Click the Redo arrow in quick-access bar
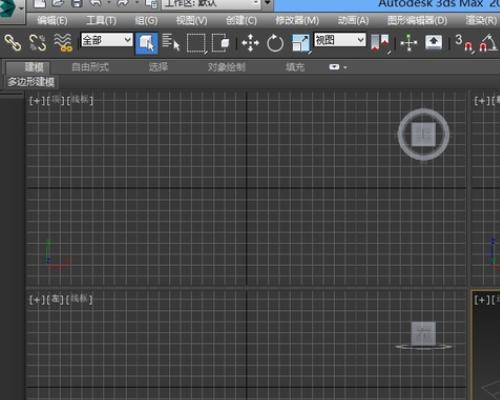500x400 pixels. point(122,3)
